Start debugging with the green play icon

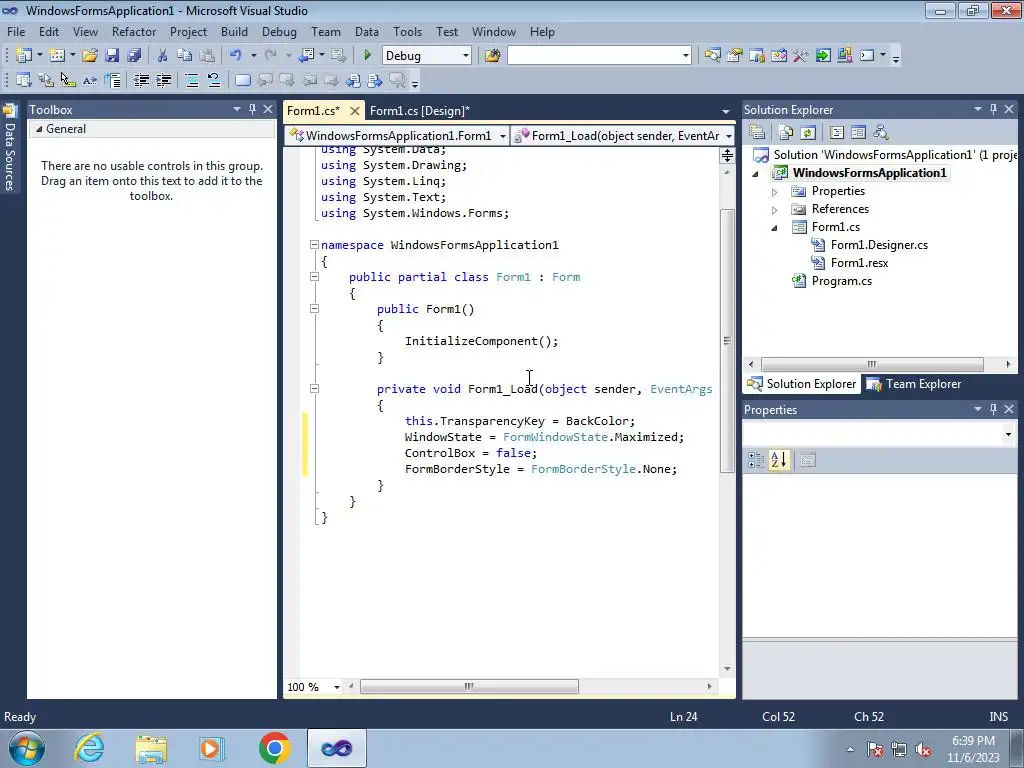pyautogui.click(x=367, y=56)
